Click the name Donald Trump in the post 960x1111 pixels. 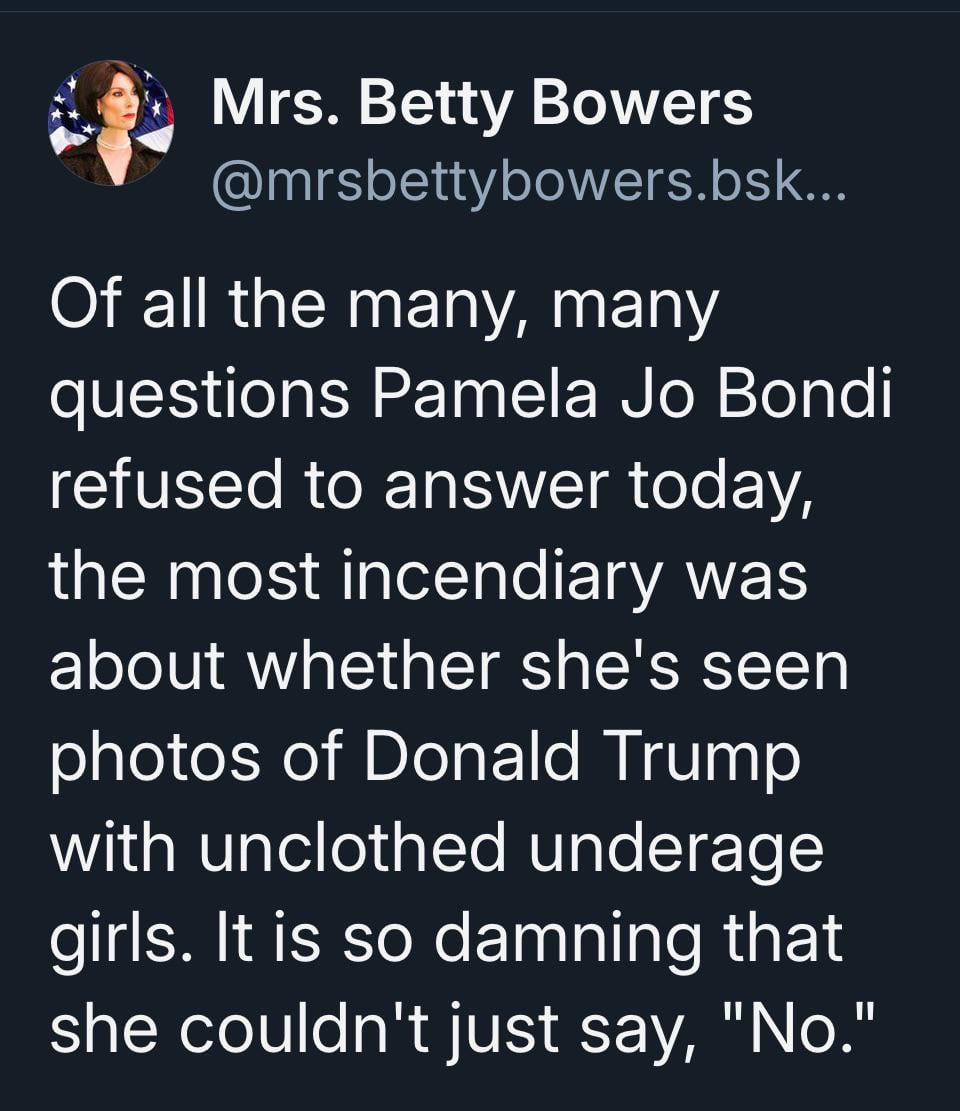[x=582, y=758]
